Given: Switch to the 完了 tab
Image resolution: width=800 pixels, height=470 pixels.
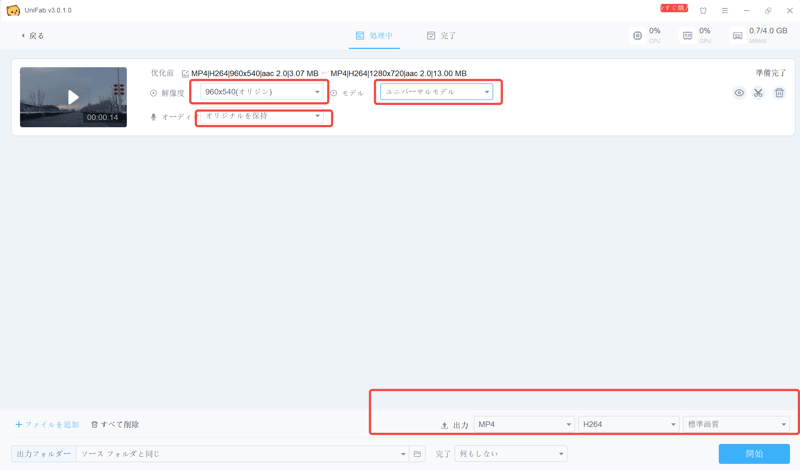Looking at the screenshot, I should [x=441, y=36].
